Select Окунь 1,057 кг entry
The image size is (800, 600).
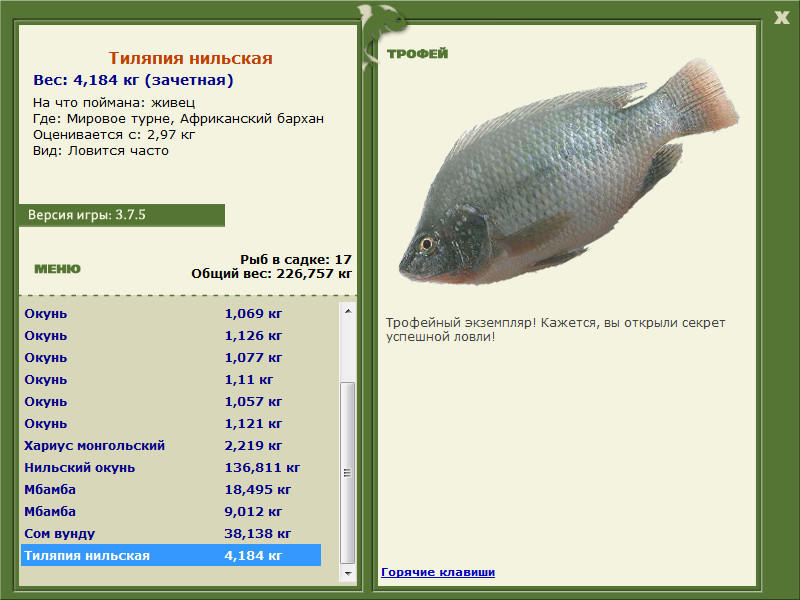click(x=171, y=402)
